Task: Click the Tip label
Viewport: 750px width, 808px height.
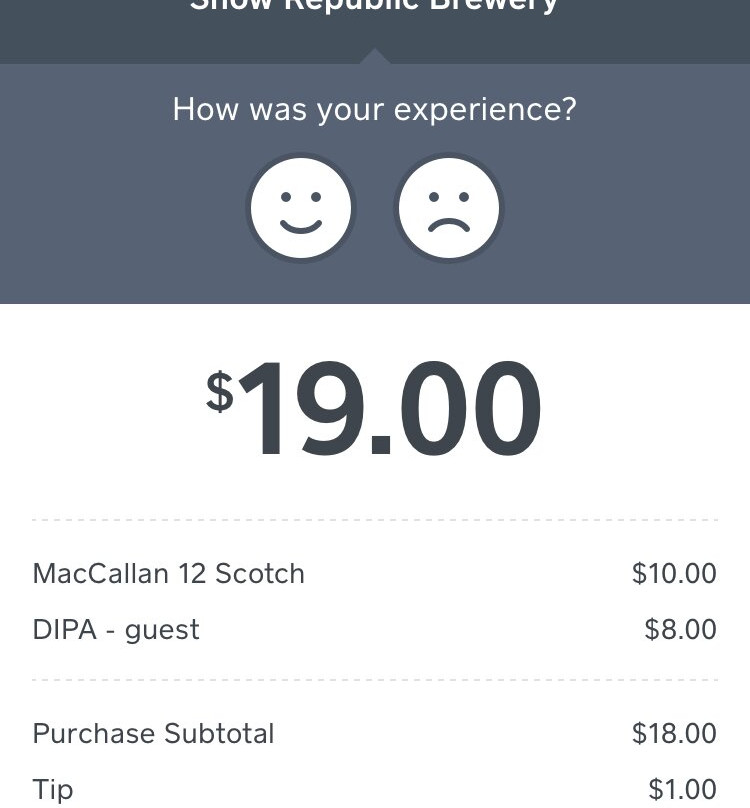Action: tap(53, 790)
